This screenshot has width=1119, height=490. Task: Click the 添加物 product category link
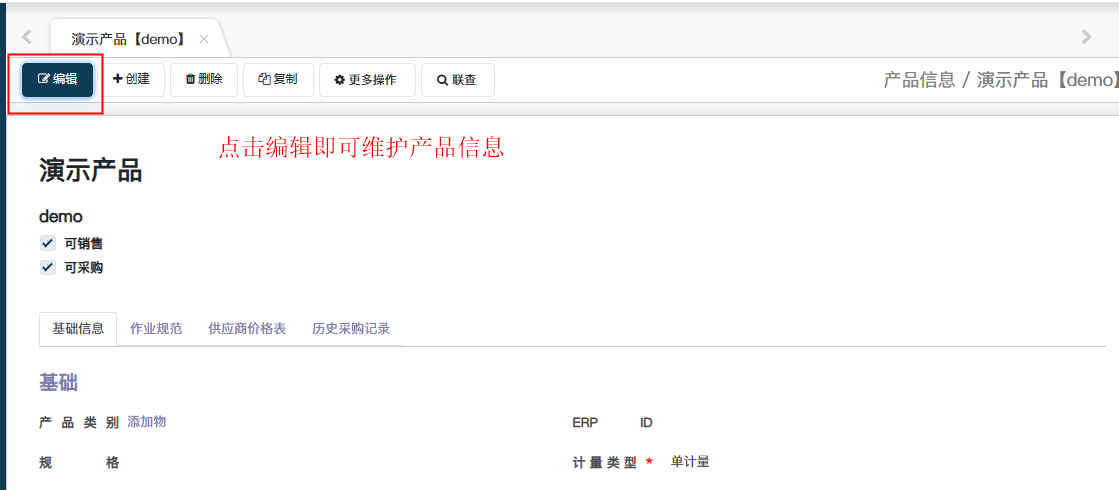(x=146, y=422)
